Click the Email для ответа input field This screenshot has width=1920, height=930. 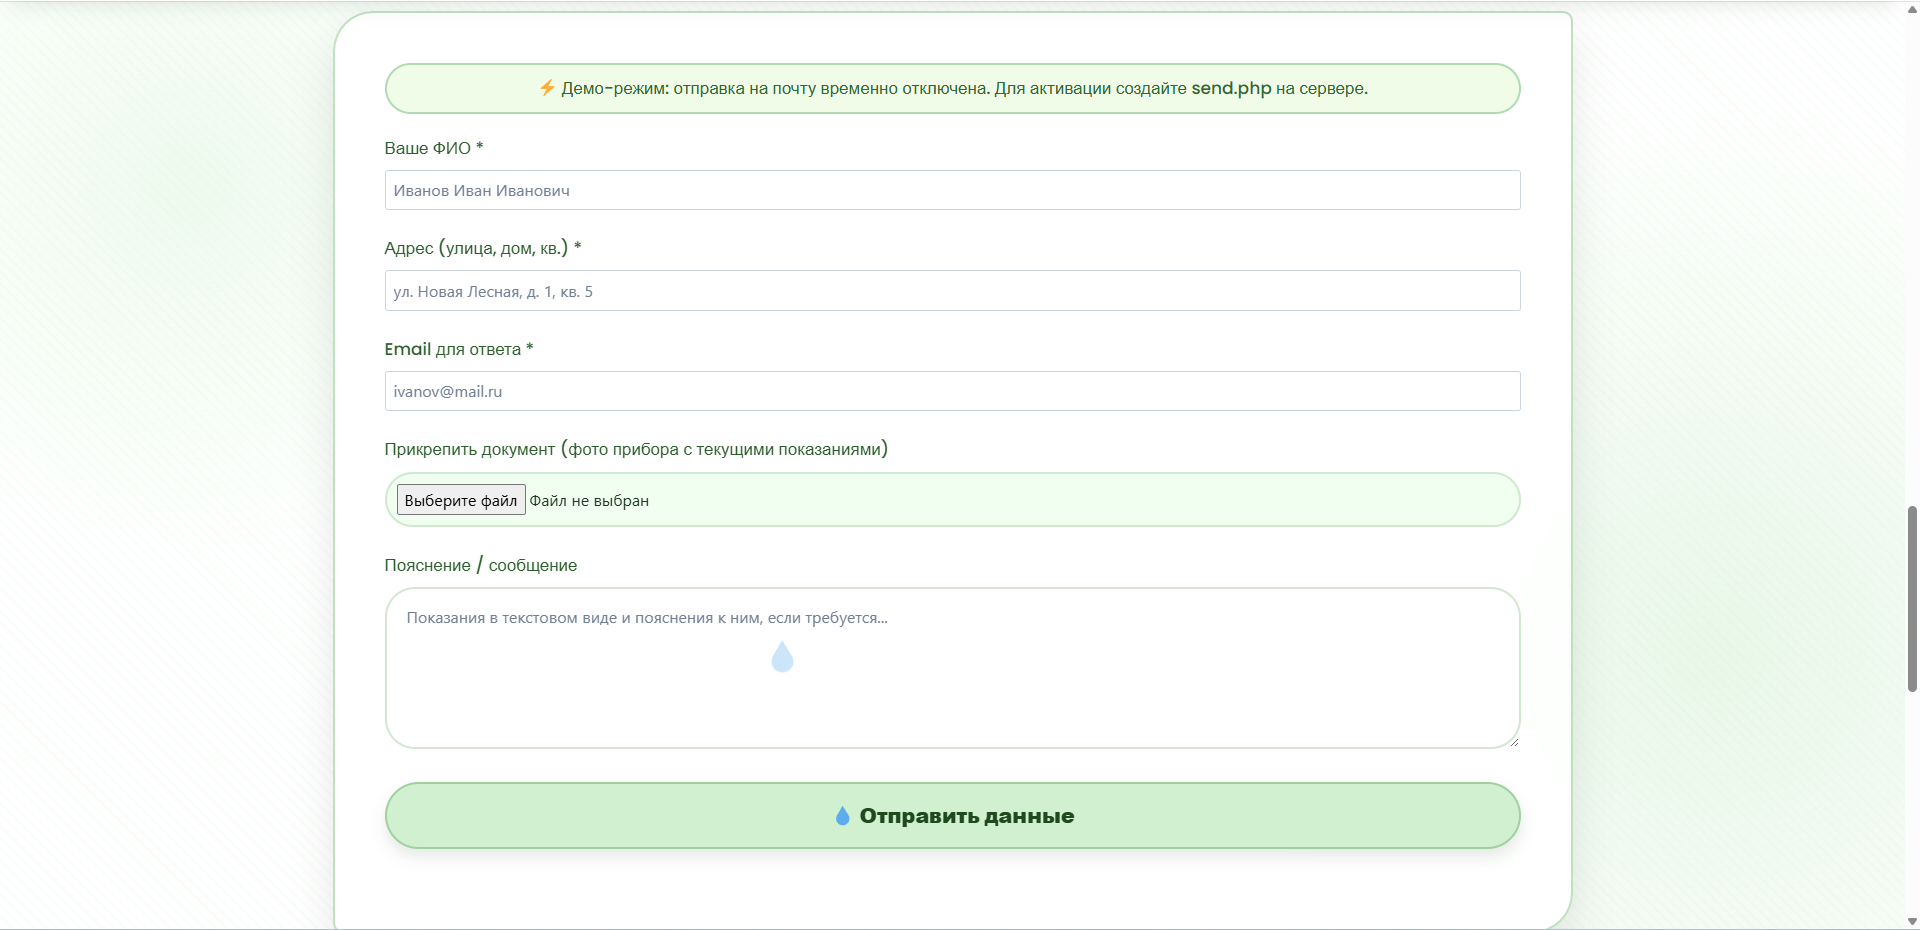(952, 391)
